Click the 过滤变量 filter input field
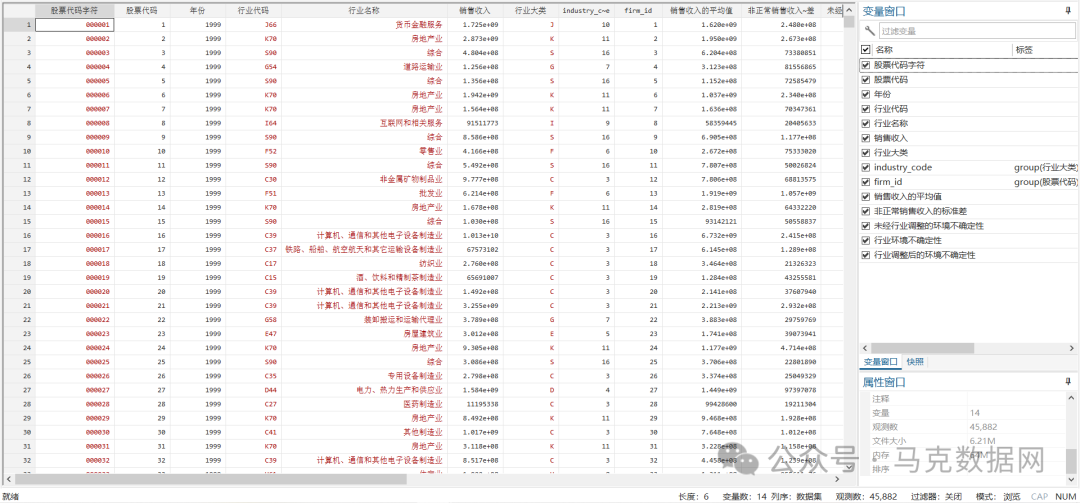 [x=977, y=31]
